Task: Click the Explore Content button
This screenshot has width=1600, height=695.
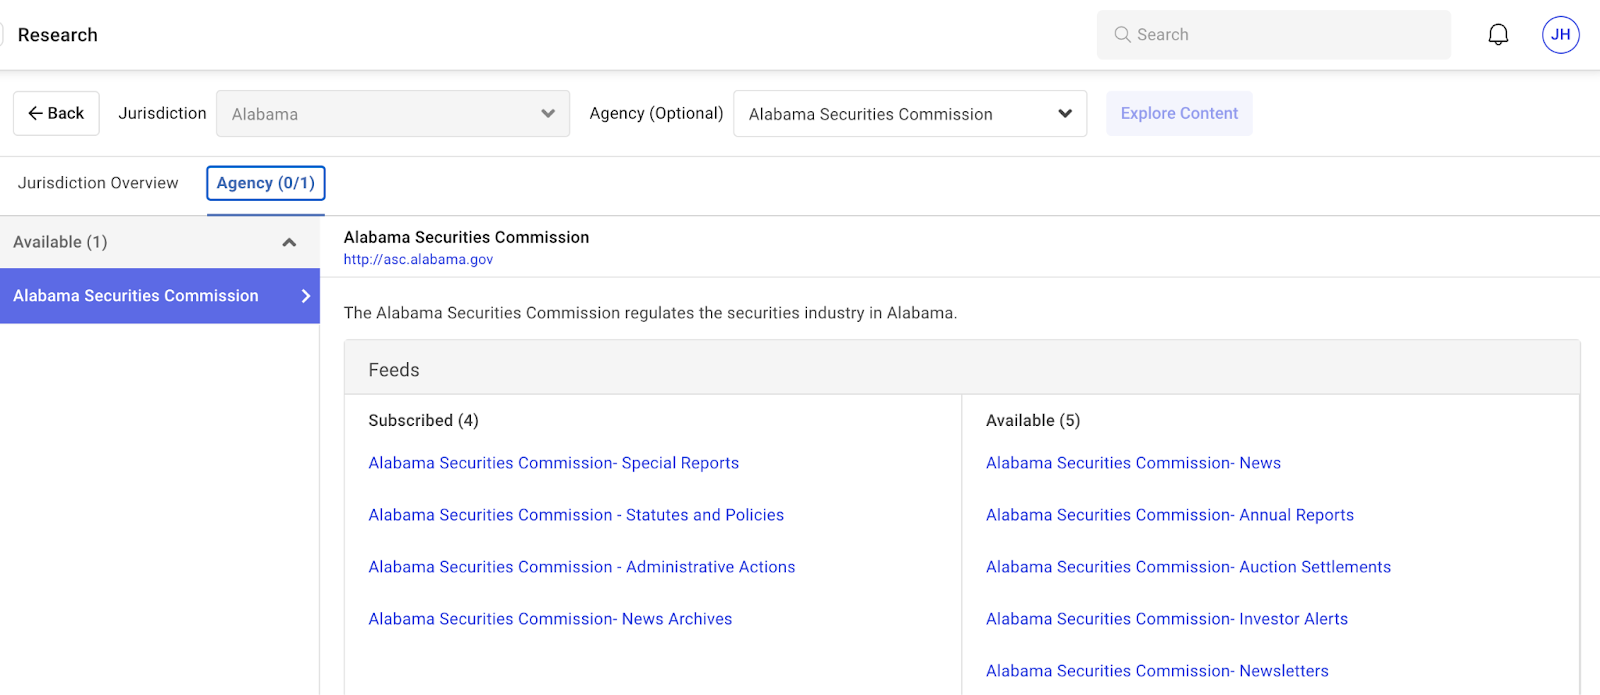Action: pyautogui.click(x=1178, y=114)
